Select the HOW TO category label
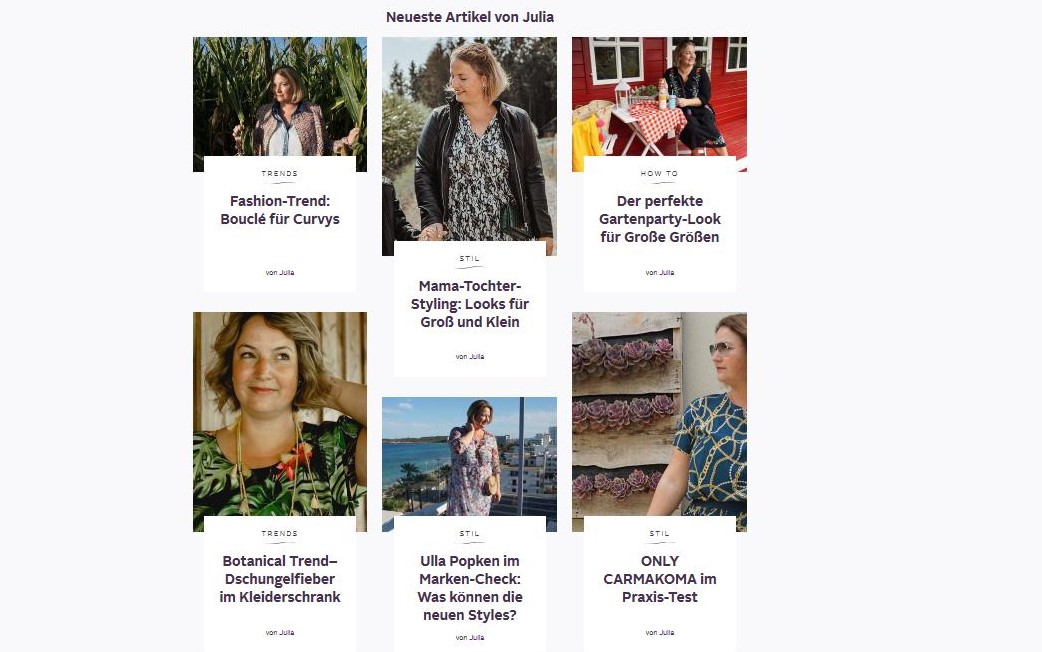This screenshot has height=652, width=1042. click(x=660, y=173)
